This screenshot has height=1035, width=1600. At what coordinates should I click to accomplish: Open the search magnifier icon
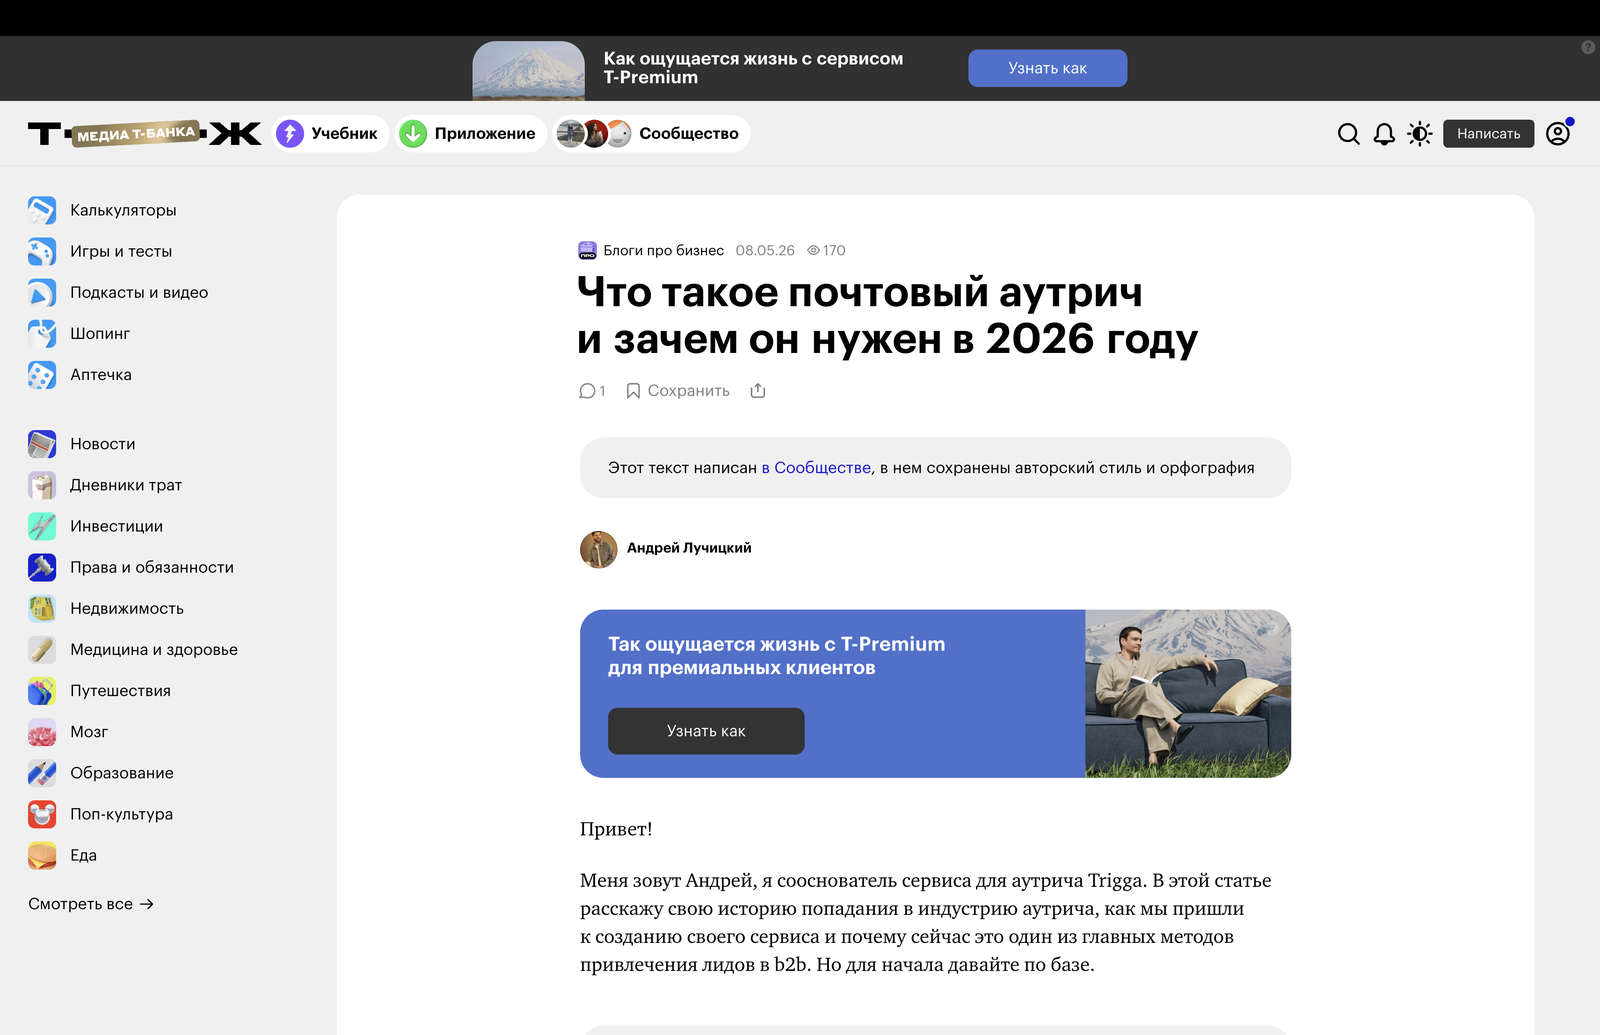[1348, 134]
